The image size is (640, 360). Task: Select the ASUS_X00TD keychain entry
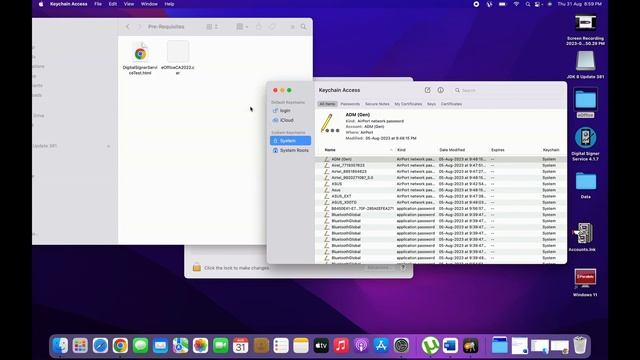point(441,202)
